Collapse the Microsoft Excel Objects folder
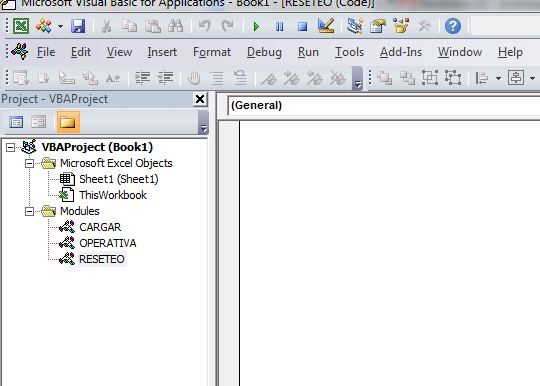The image size is (540, 386). [x=30, y=163]
